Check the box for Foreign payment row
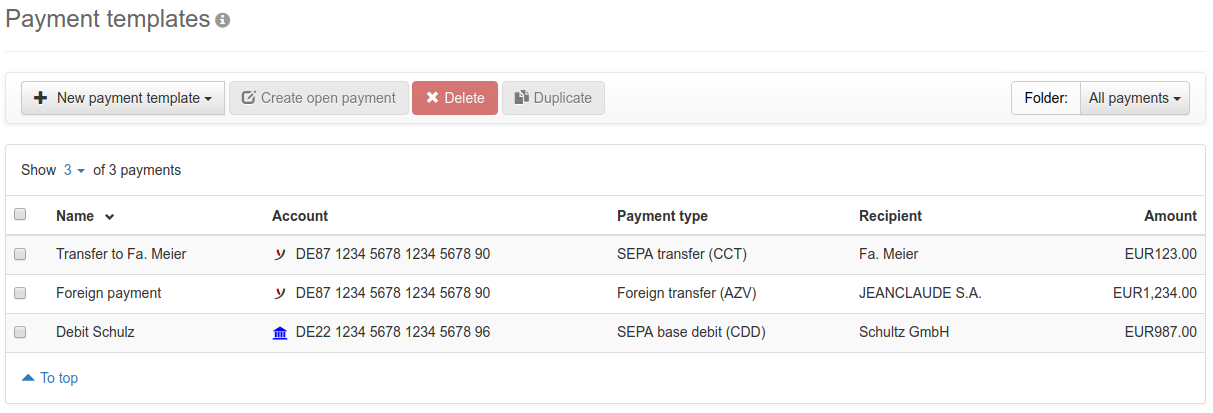 [20, 293]
